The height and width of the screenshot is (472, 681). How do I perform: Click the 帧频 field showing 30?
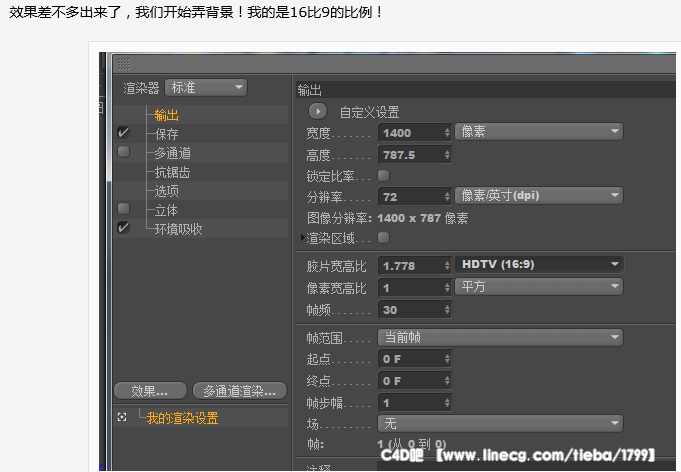click(411, 310)
